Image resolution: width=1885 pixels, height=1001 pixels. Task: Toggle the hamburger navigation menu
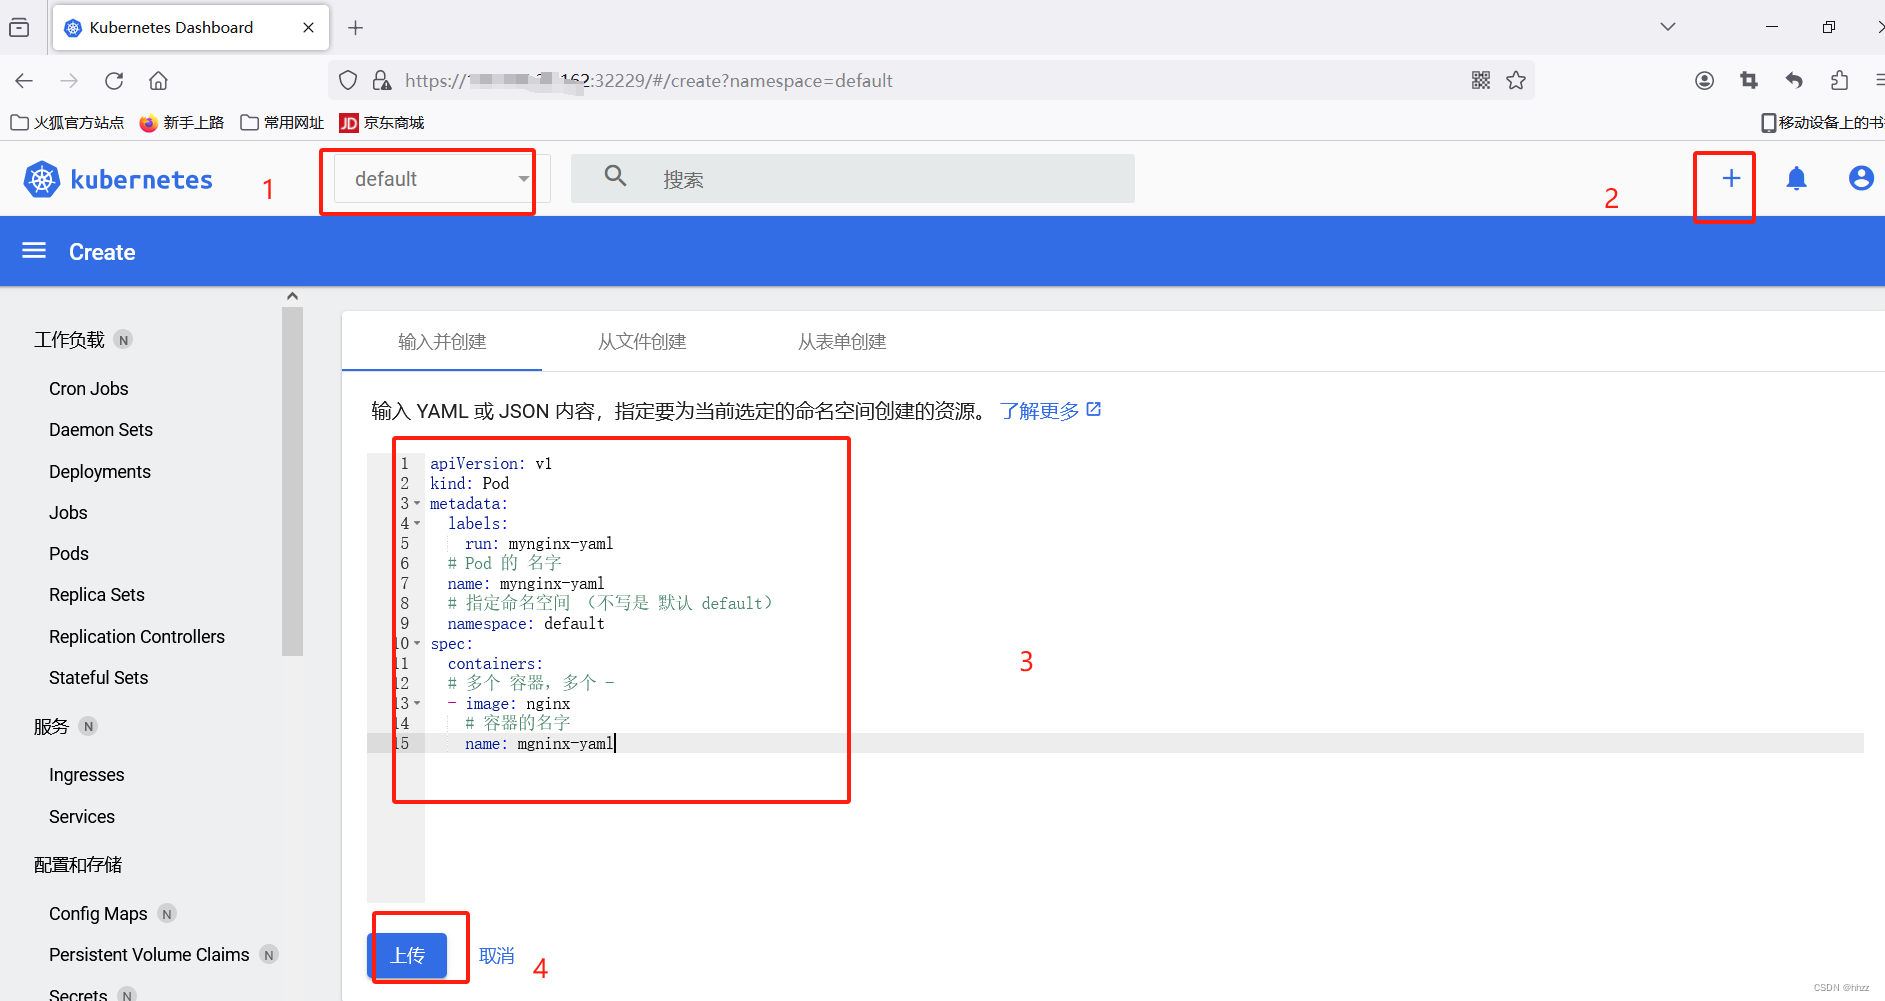click(x=34, y=251)
